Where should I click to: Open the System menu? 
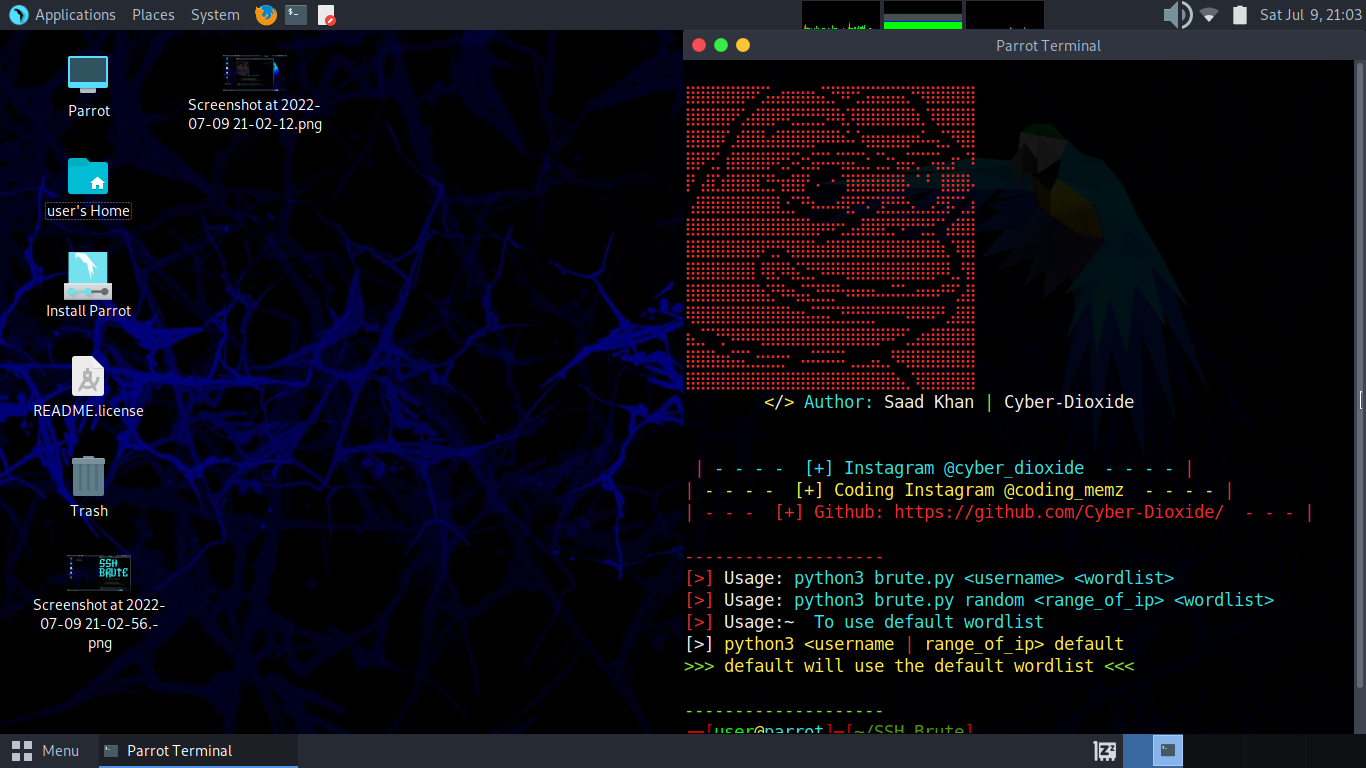click(x=215, y=15)
